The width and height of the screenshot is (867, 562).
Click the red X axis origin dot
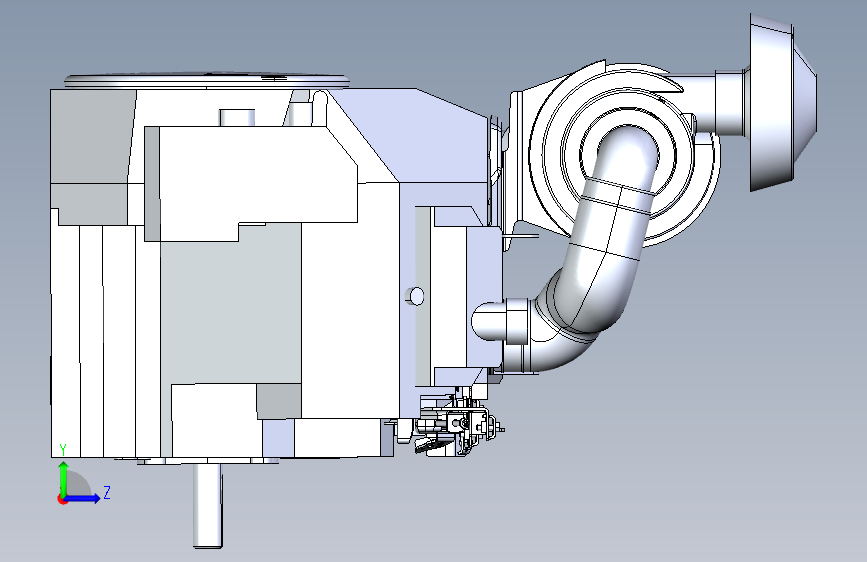click(x=61, y=499)
